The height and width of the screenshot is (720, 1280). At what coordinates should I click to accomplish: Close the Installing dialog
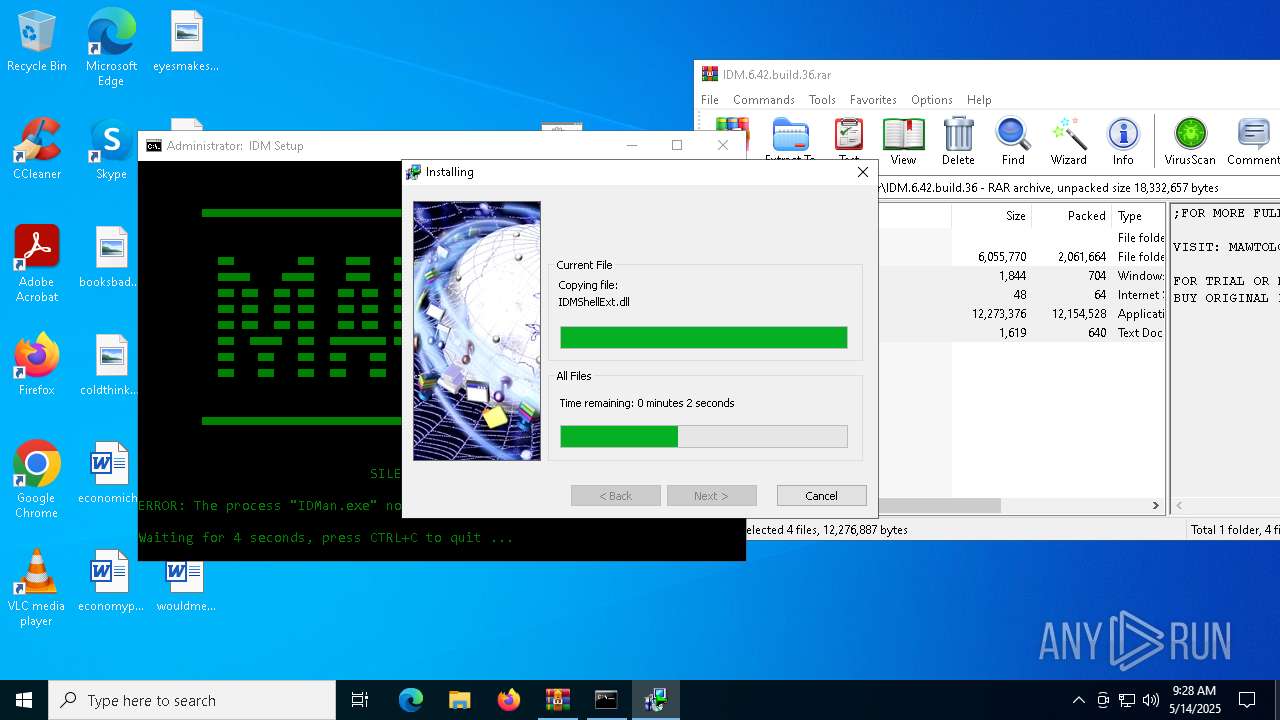pos(862,172)
